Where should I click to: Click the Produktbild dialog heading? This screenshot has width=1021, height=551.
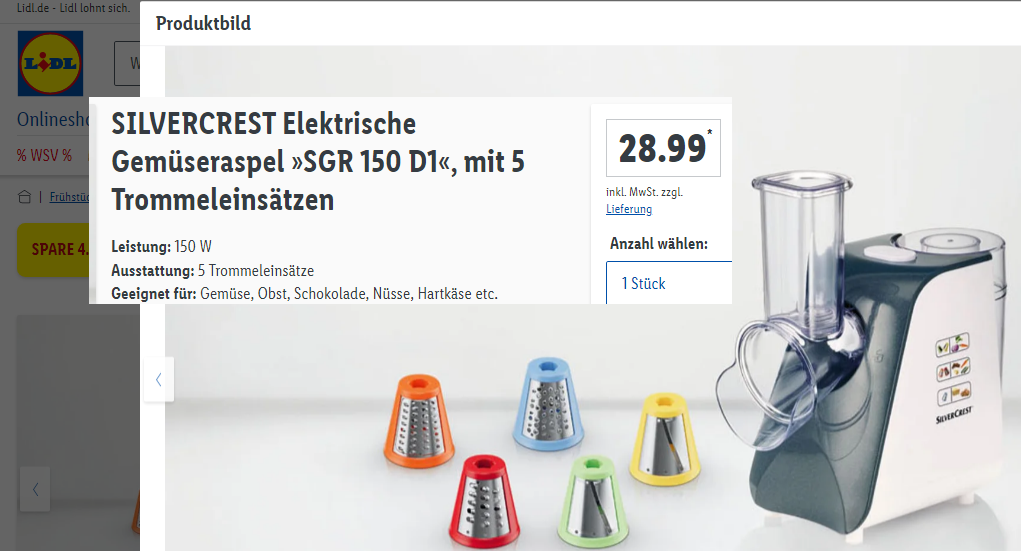coord(203,23)
